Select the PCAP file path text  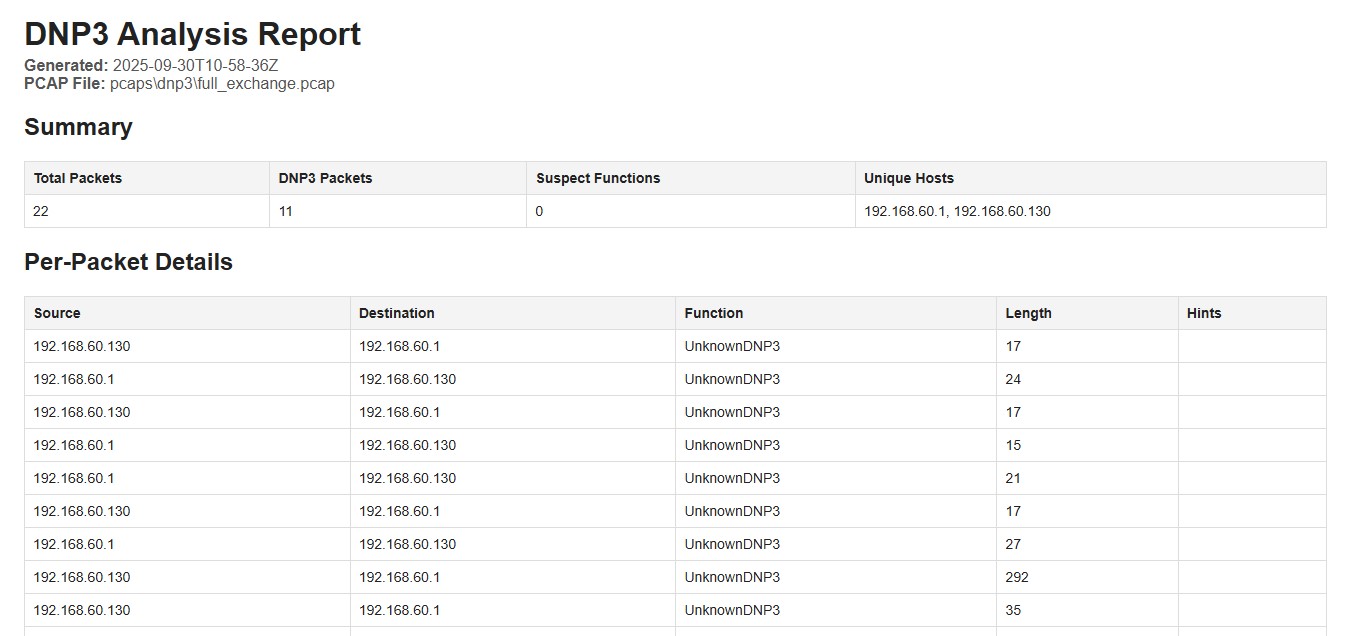(222, 84)
